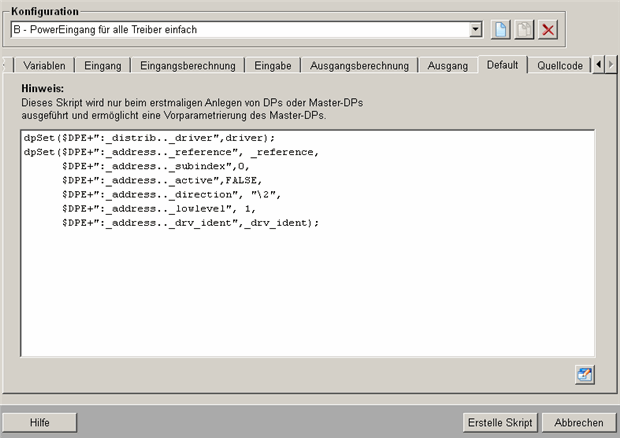Image resolution: width=620 pixels, height=438 pixels.
Task: Switch to the Ausgang tab
Action: [x=446, y=66]
